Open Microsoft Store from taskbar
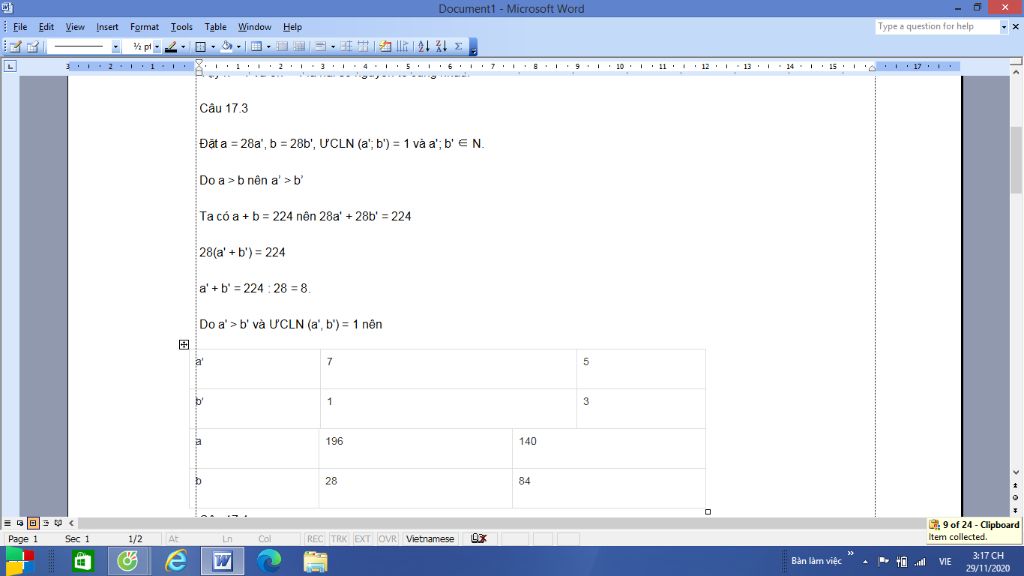Image resolution: width=1024 pixels, height=576 pixels. click(82, 561)
